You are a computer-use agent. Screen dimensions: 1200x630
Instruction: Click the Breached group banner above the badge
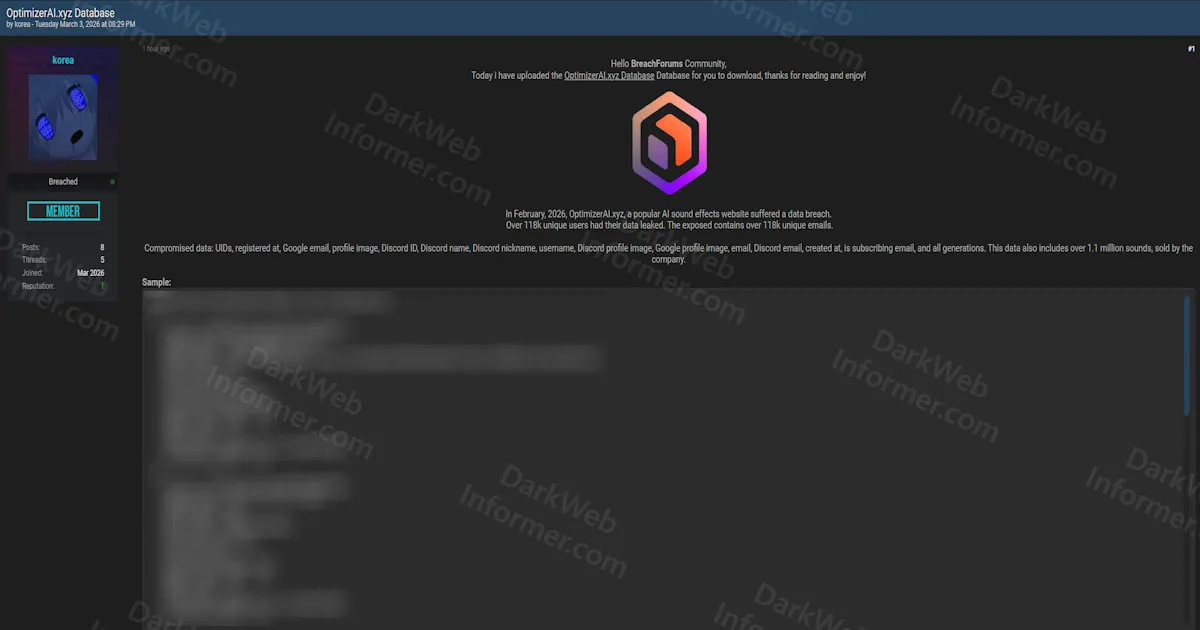coord(63,181)
